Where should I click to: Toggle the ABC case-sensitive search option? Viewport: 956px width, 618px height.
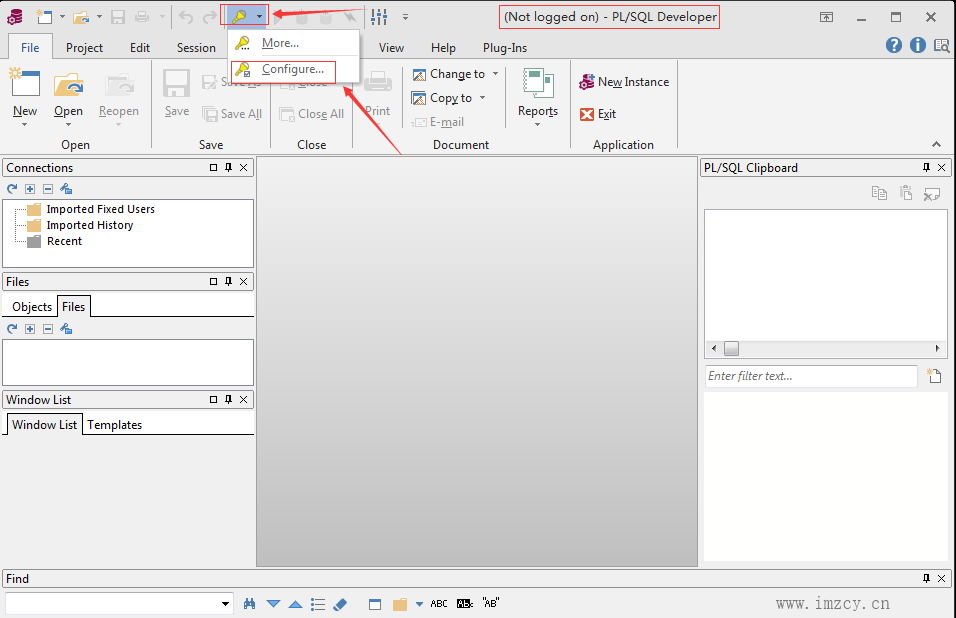point(439,604)
